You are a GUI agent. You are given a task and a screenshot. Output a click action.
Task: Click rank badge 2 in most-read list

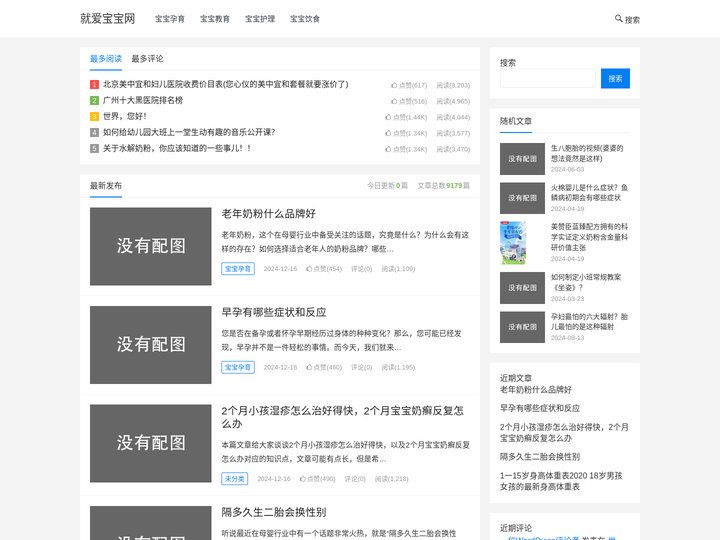point(94,101)
